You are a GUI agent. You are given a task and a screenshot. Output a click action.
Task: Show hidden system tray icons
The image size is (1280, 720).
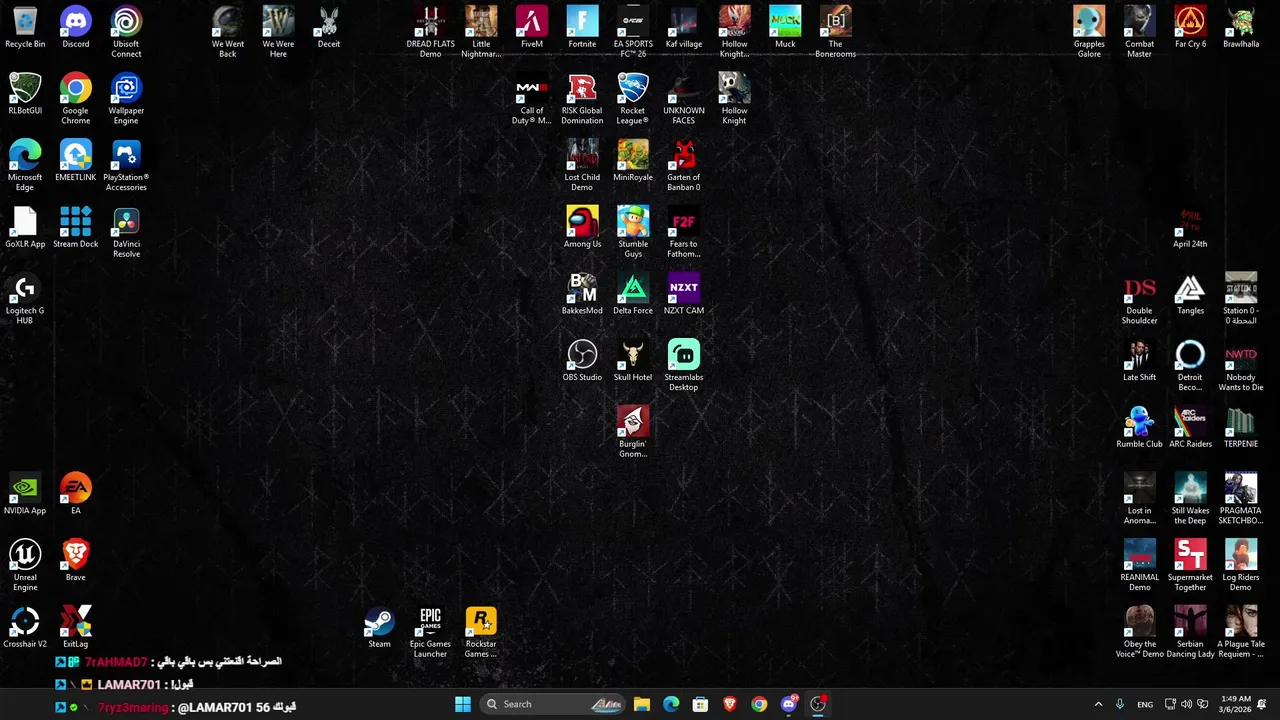point(1098,704)
